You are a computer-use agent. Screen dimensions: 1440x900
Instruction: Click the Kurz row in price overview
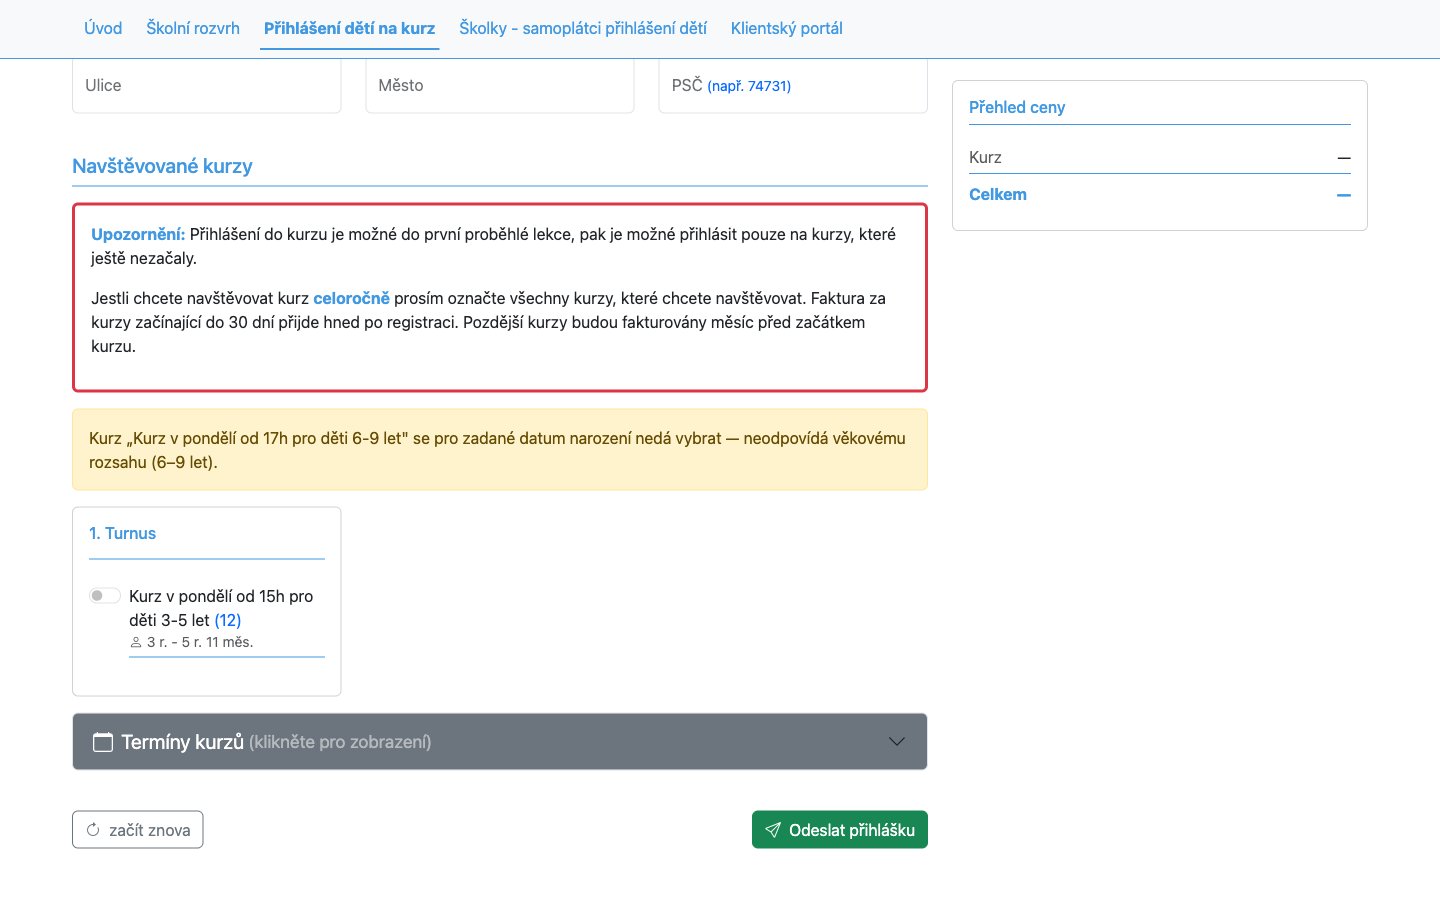(x=1160, y=158)
